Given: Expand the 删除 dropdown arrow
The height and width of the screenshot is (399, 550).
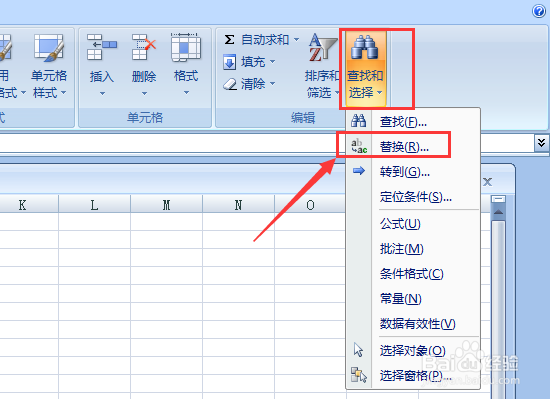Looking at the screenshot, I should (144, 93).
